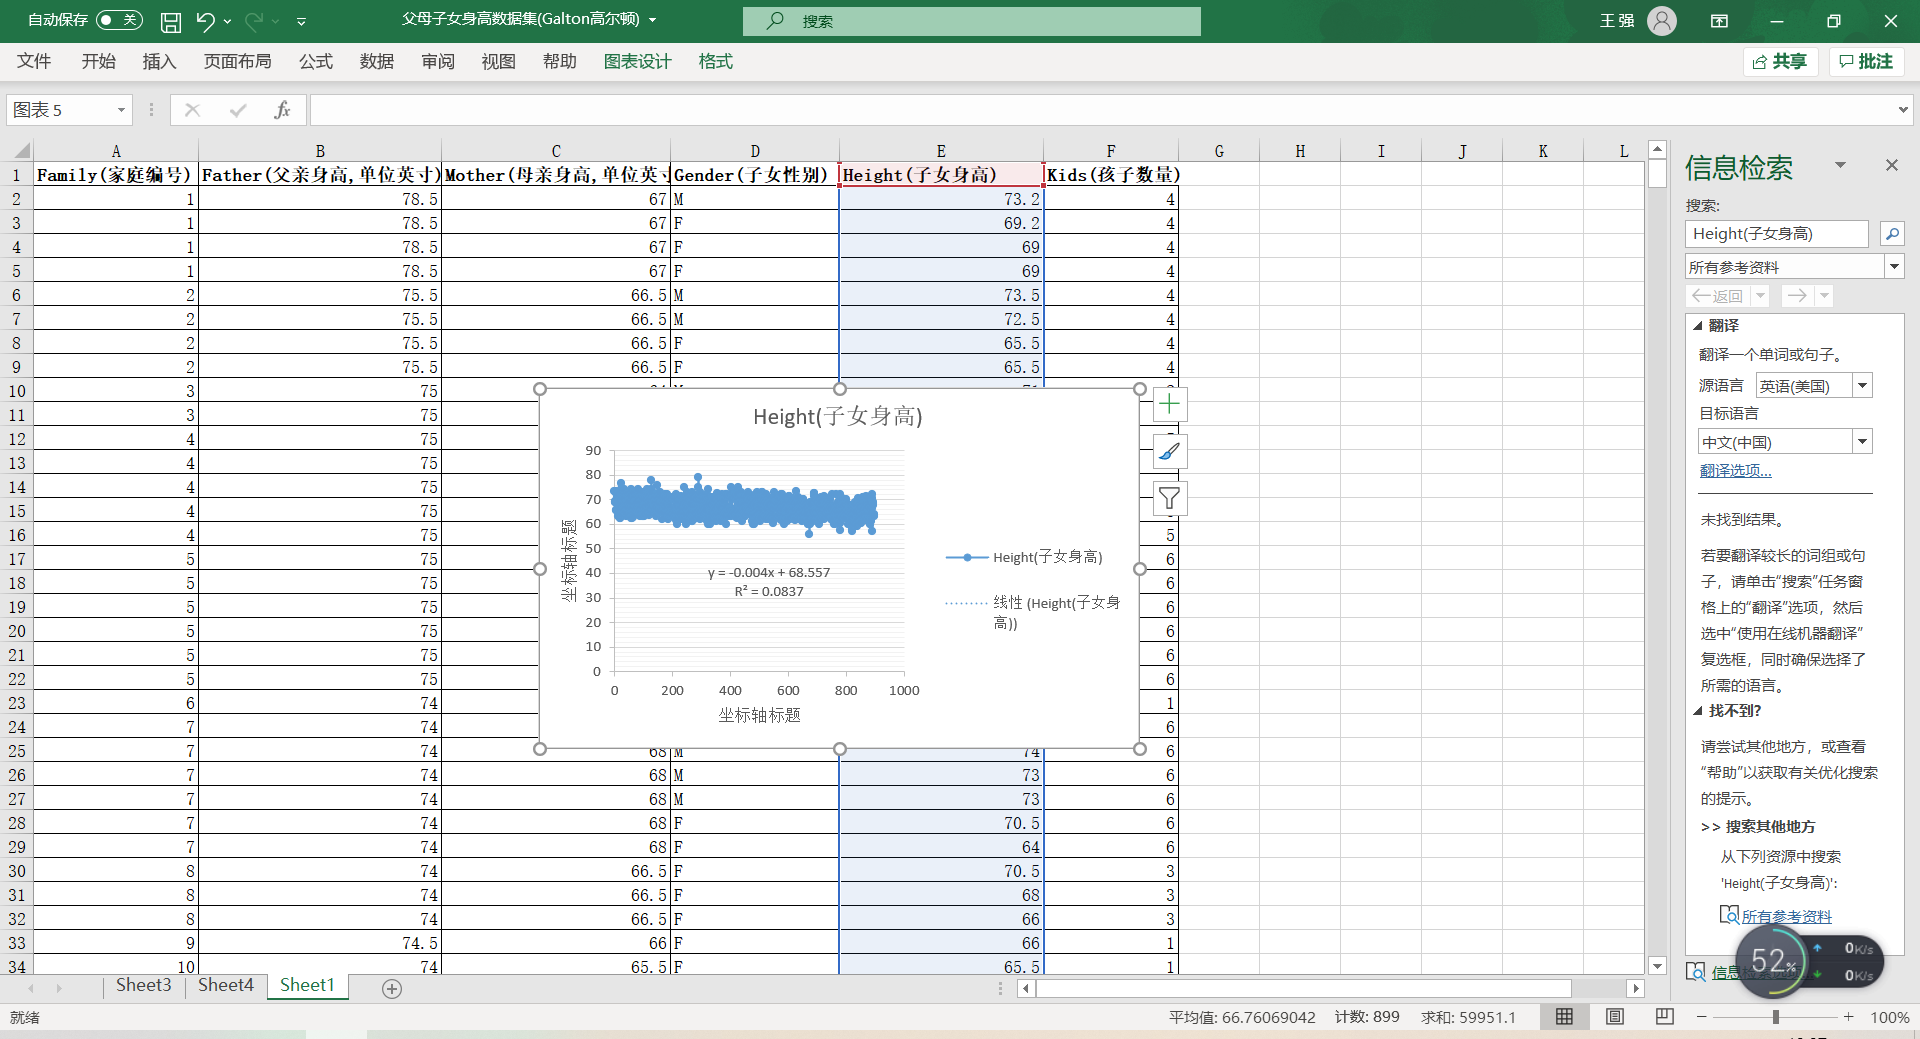Click the zoom in plus button

(1849, 1016)
